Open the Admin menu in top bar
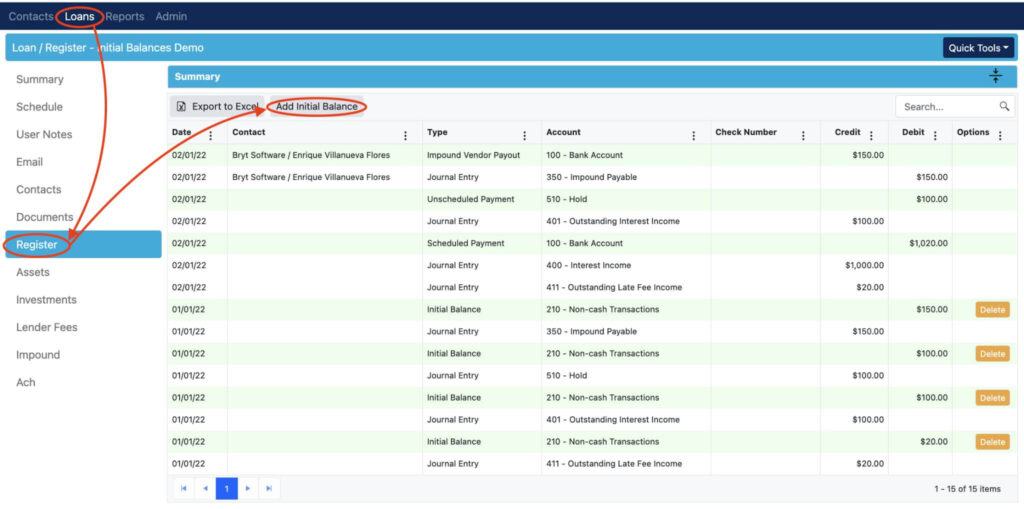 coord(171,16)
